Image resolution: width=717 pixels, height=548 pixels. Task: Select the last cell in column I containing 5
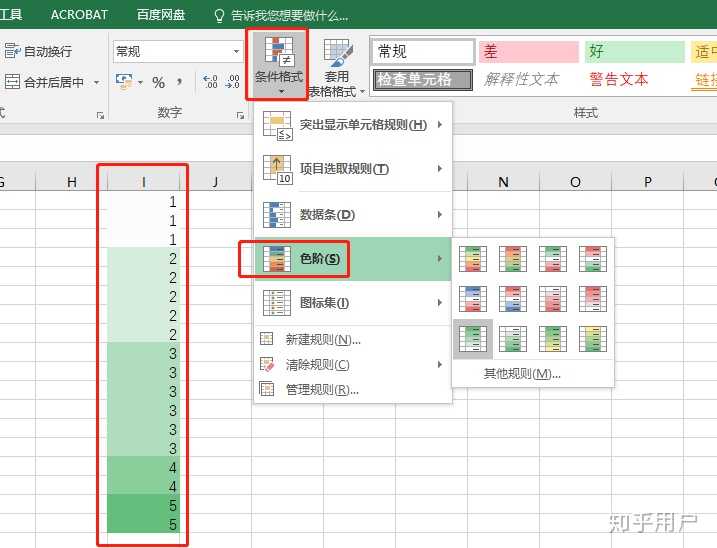[144, 524]
